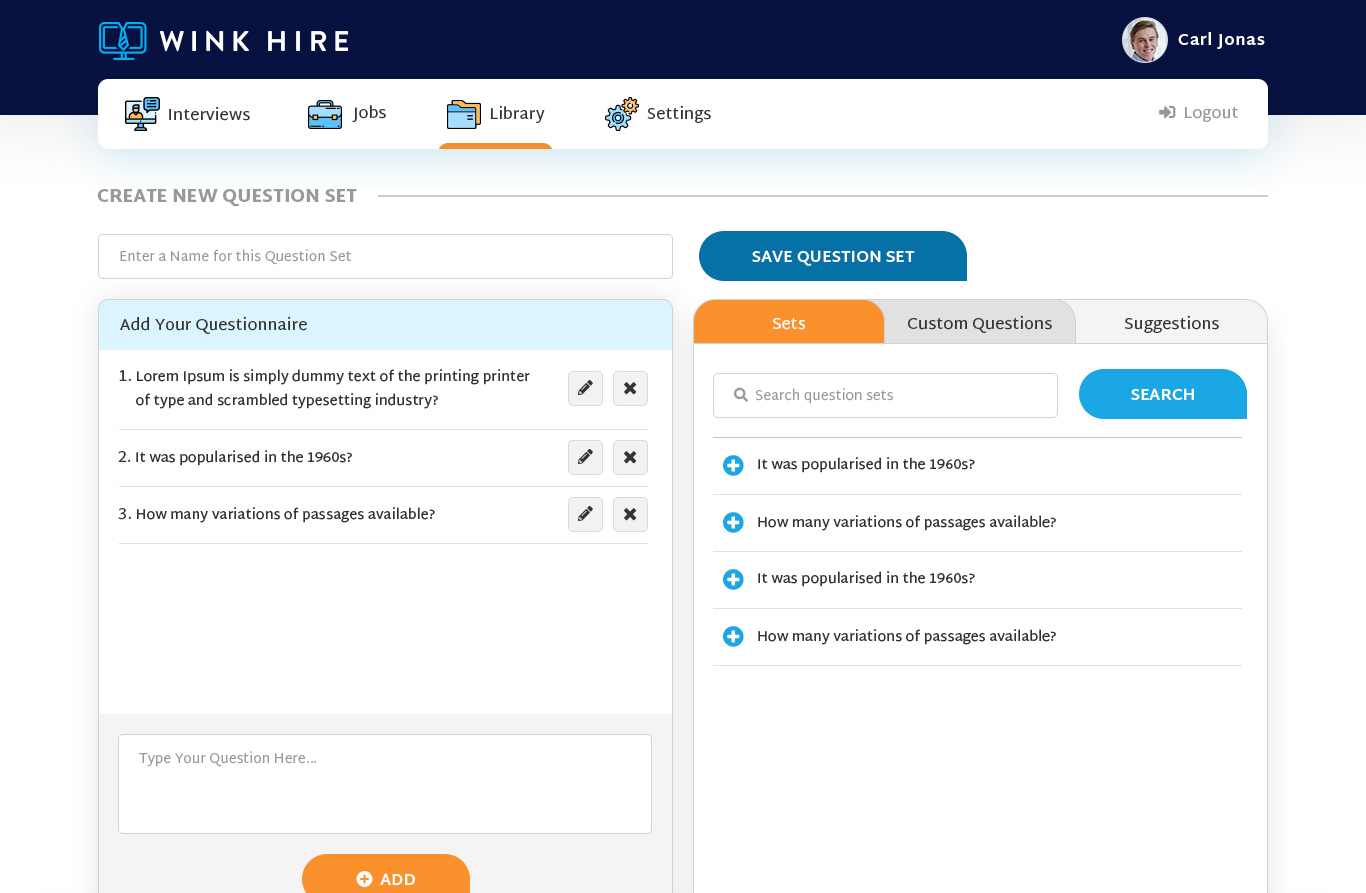
Task: Open the Library menu item
Action: (x=496, y=114)
